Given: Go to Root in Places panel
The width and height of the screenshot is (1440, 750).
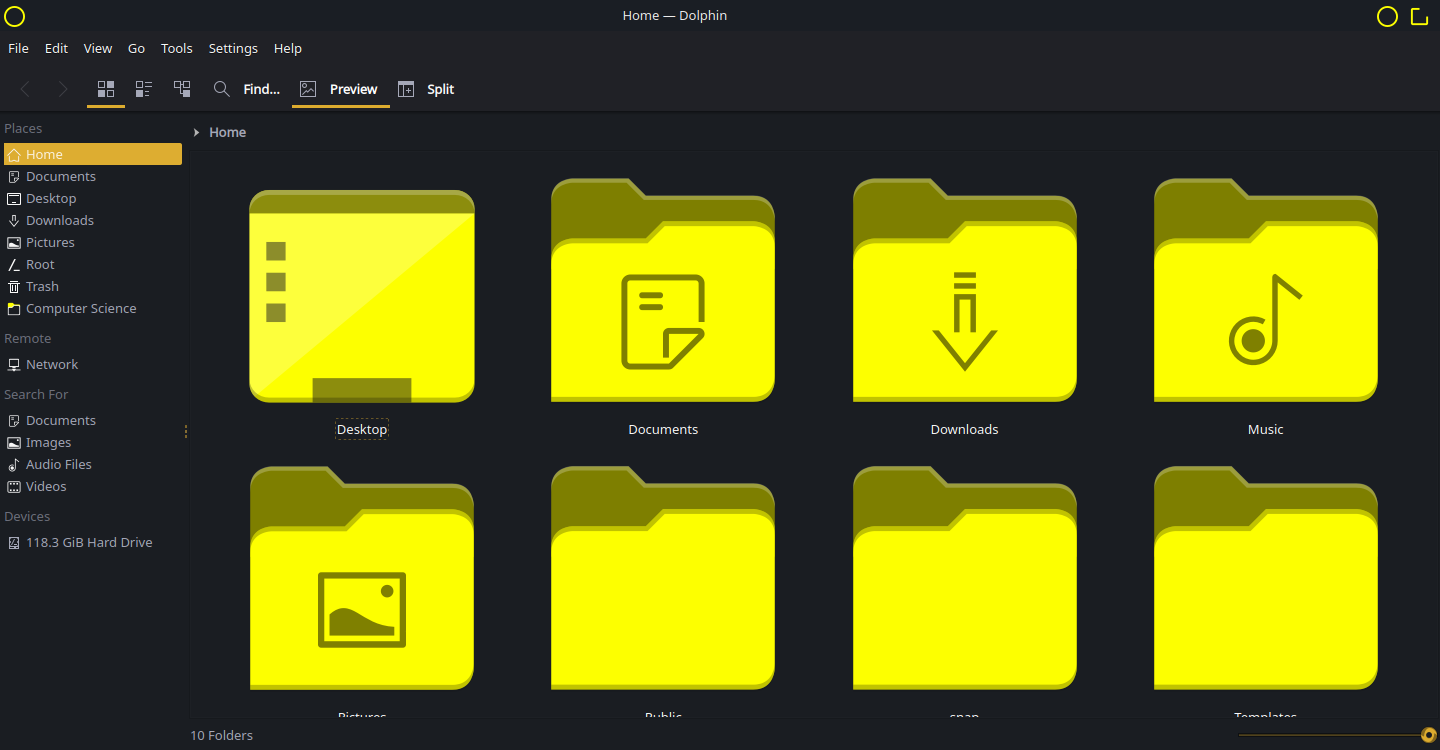Looking at the screenshot, I should (93, 264).
